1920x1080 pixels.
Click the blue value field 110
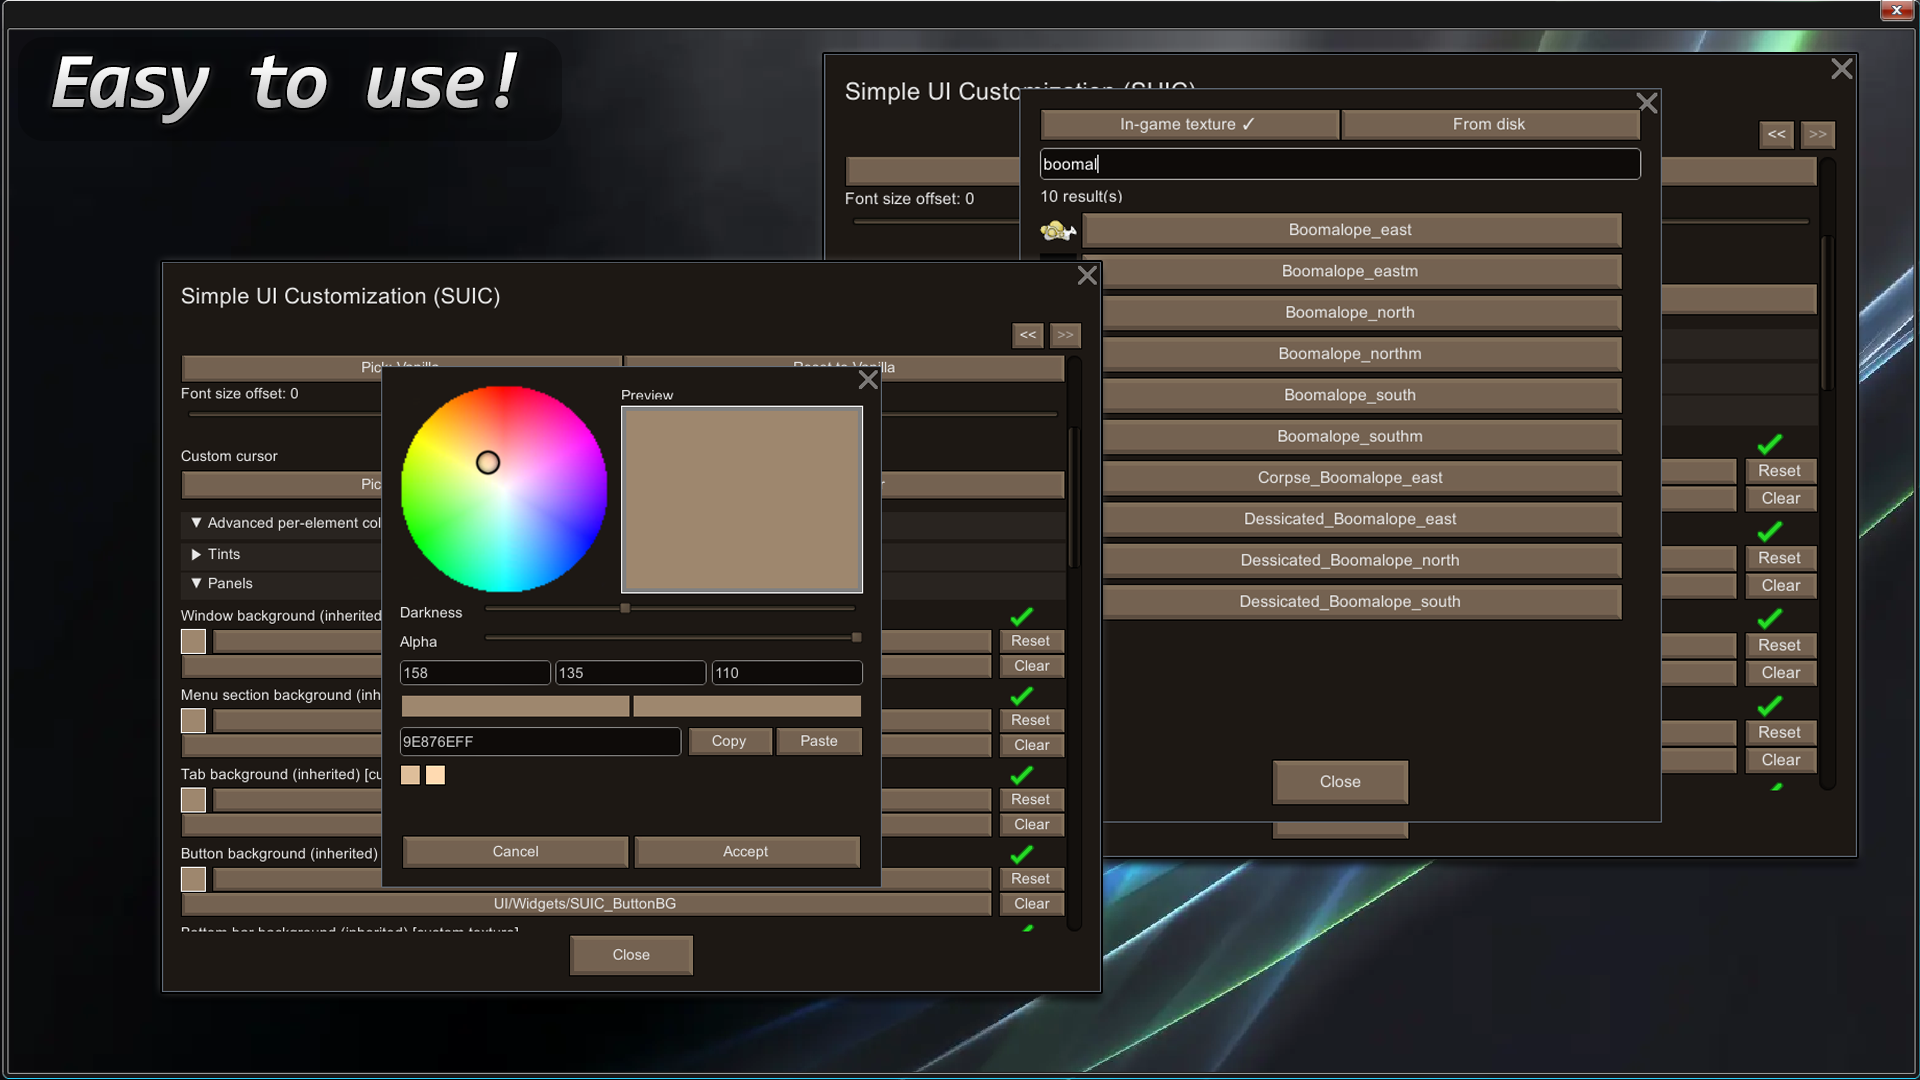click(787, 673)
